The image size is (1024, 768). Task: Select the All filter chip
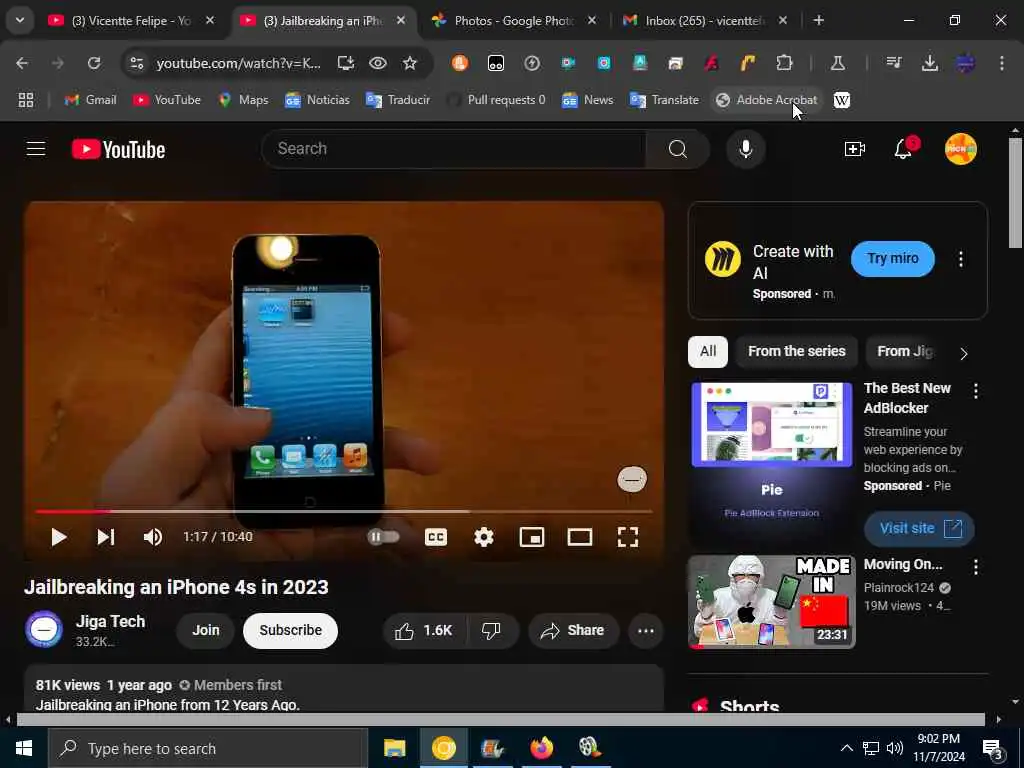tap(708, 351)
